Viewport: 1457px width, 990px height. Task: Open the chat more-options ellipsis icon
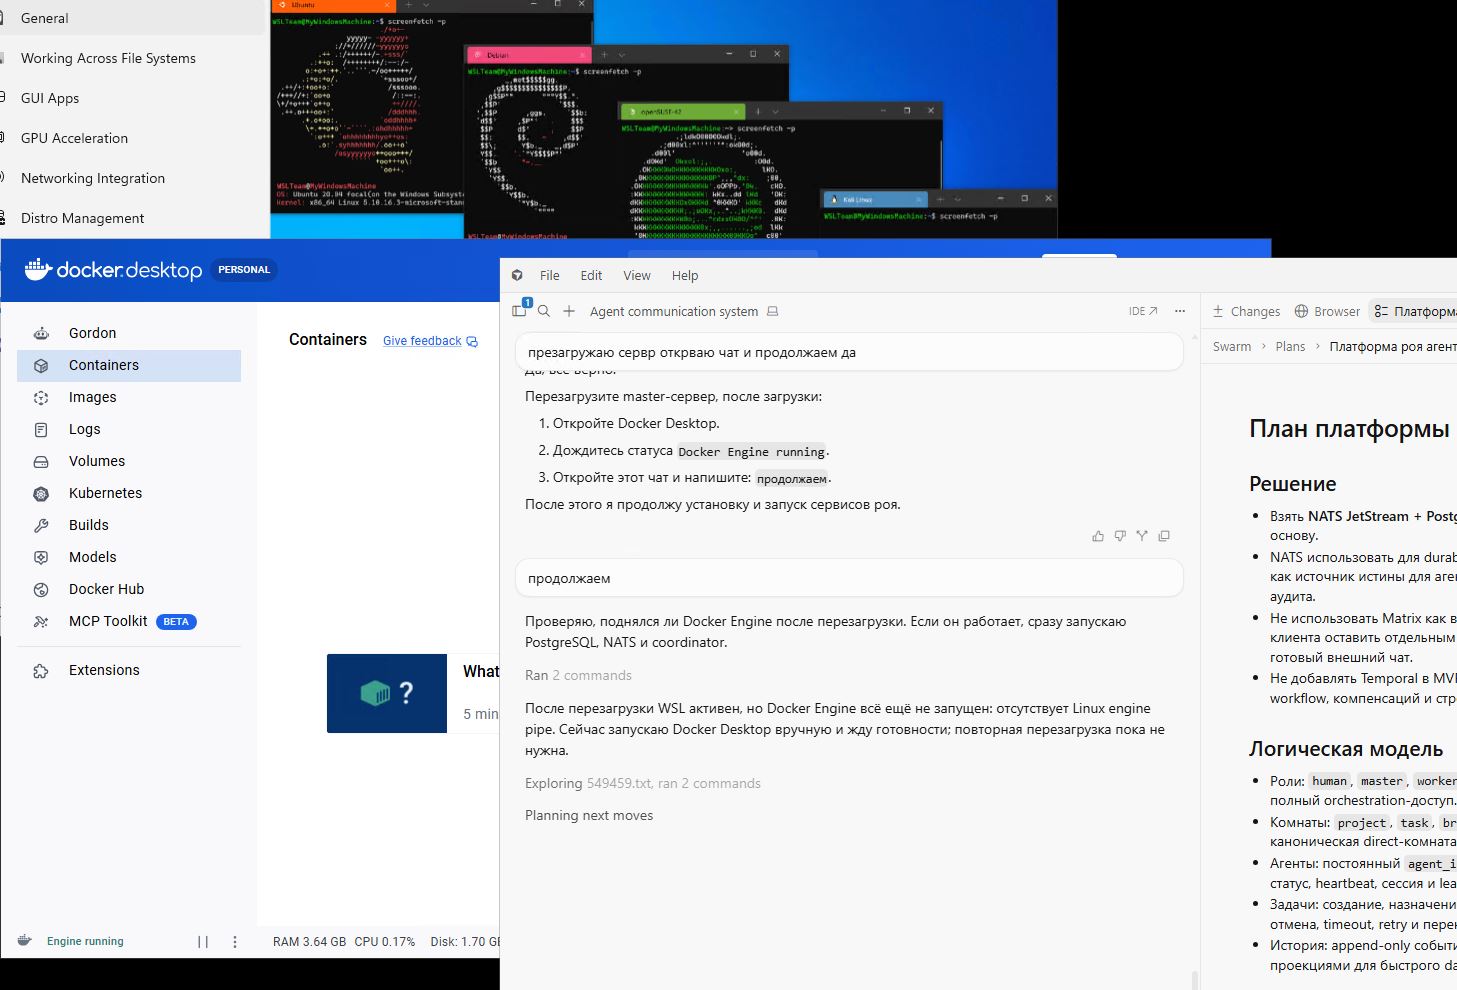tap(1180, 311)
